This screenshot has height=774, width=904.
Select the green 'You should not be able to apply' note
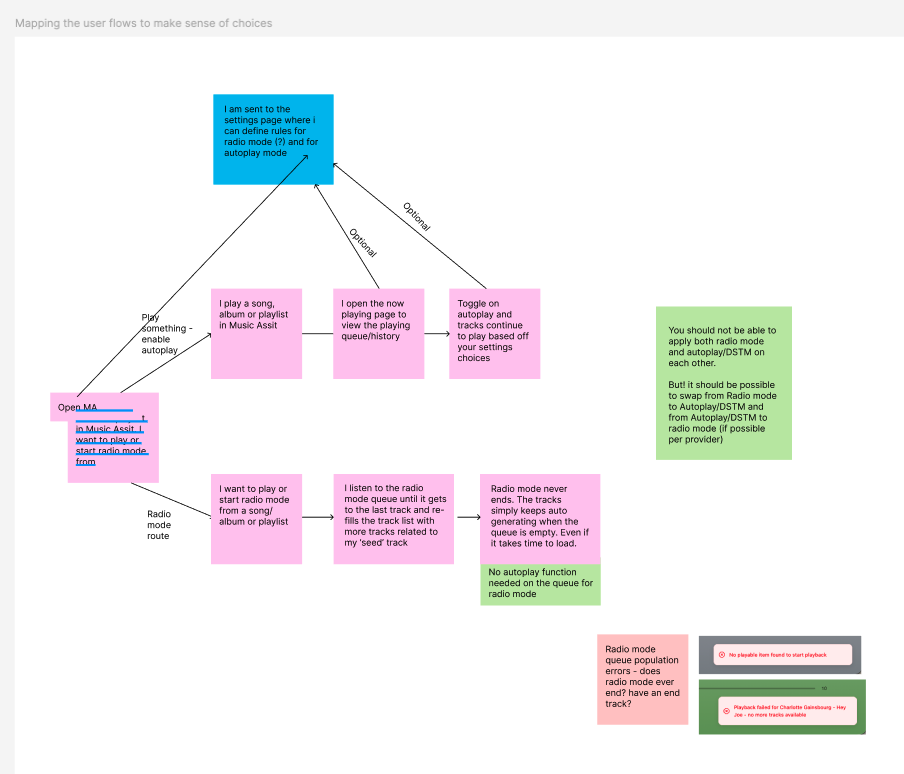click(724, 383)
